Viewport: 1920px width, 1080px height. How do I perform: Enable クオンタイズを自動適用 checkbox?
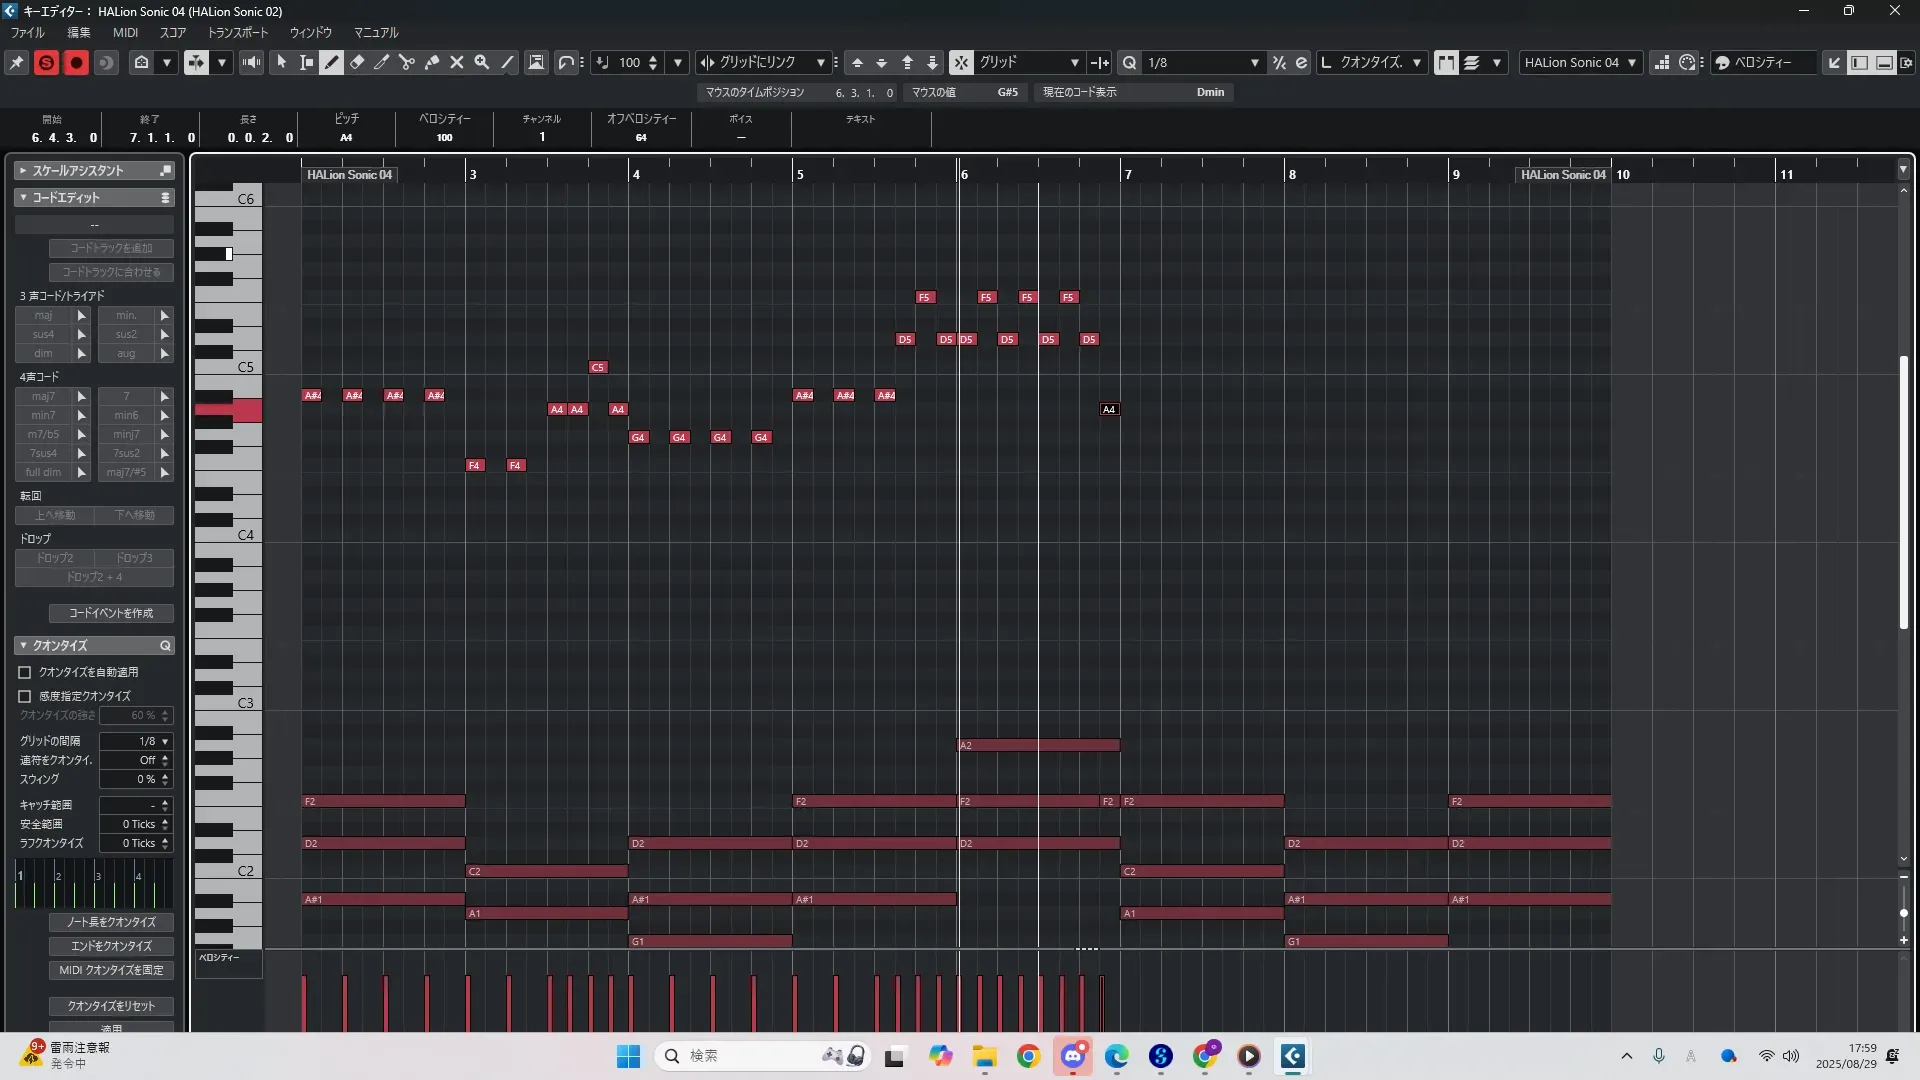pos(25,672)
